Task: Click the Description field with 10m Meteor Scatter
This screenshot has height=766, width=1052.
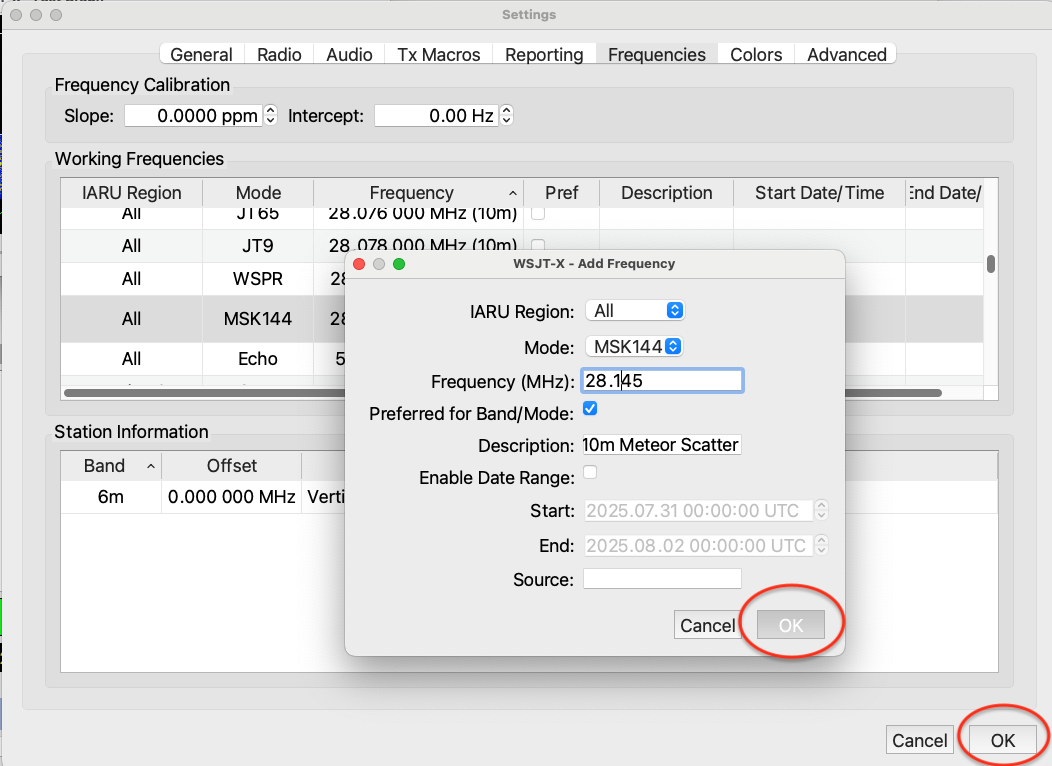Action: coord(662,445)
